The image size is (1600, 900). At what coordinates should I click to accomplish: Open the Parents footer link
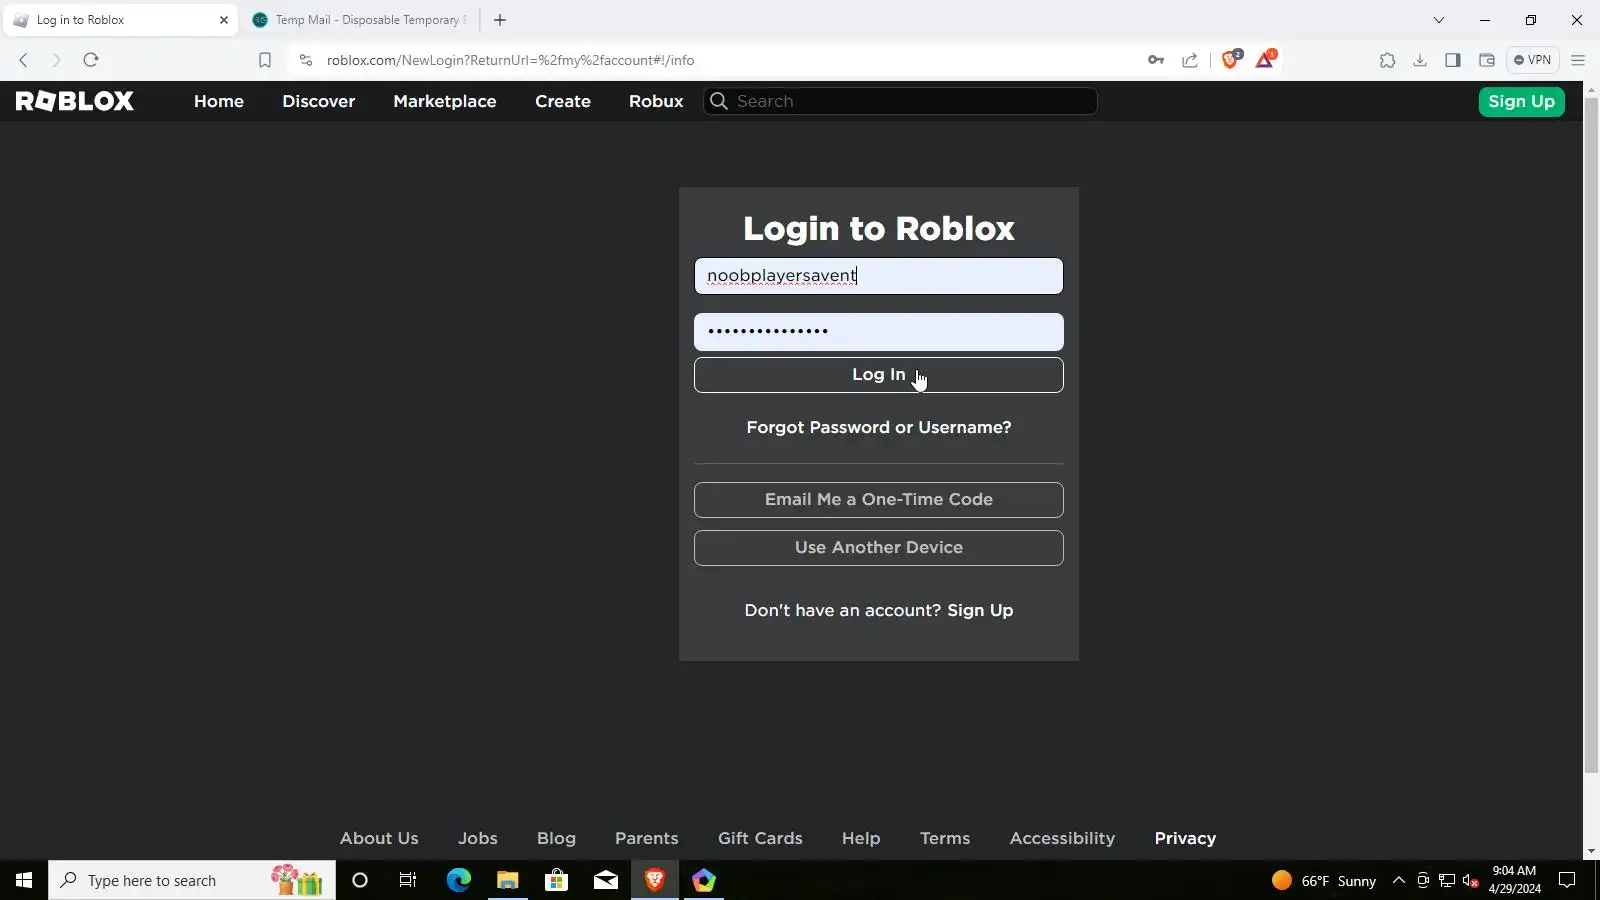(647, 838)
